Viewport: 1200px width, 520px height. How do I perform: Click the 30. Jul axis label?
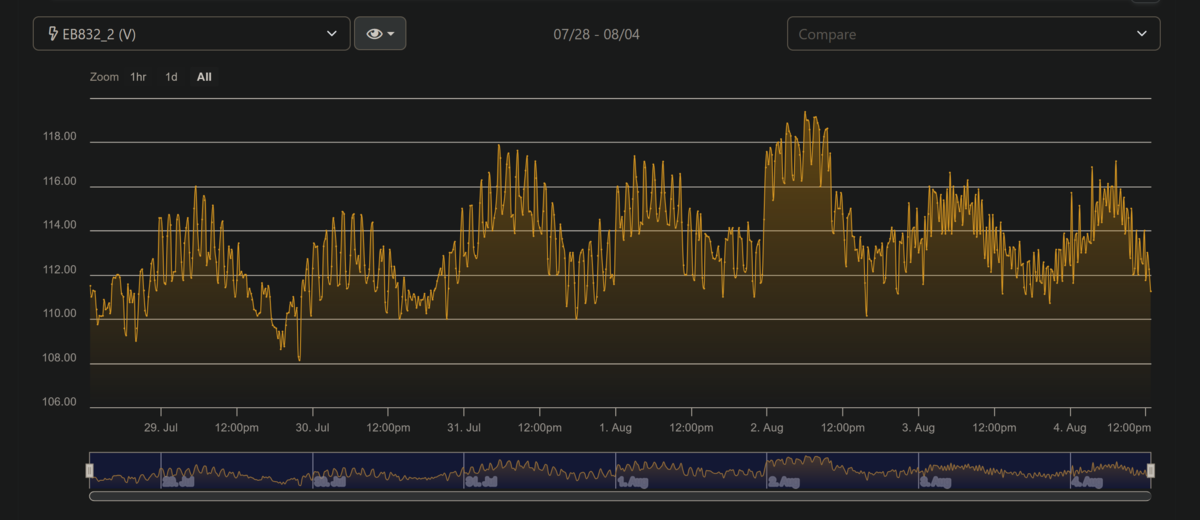click(312, 428)
